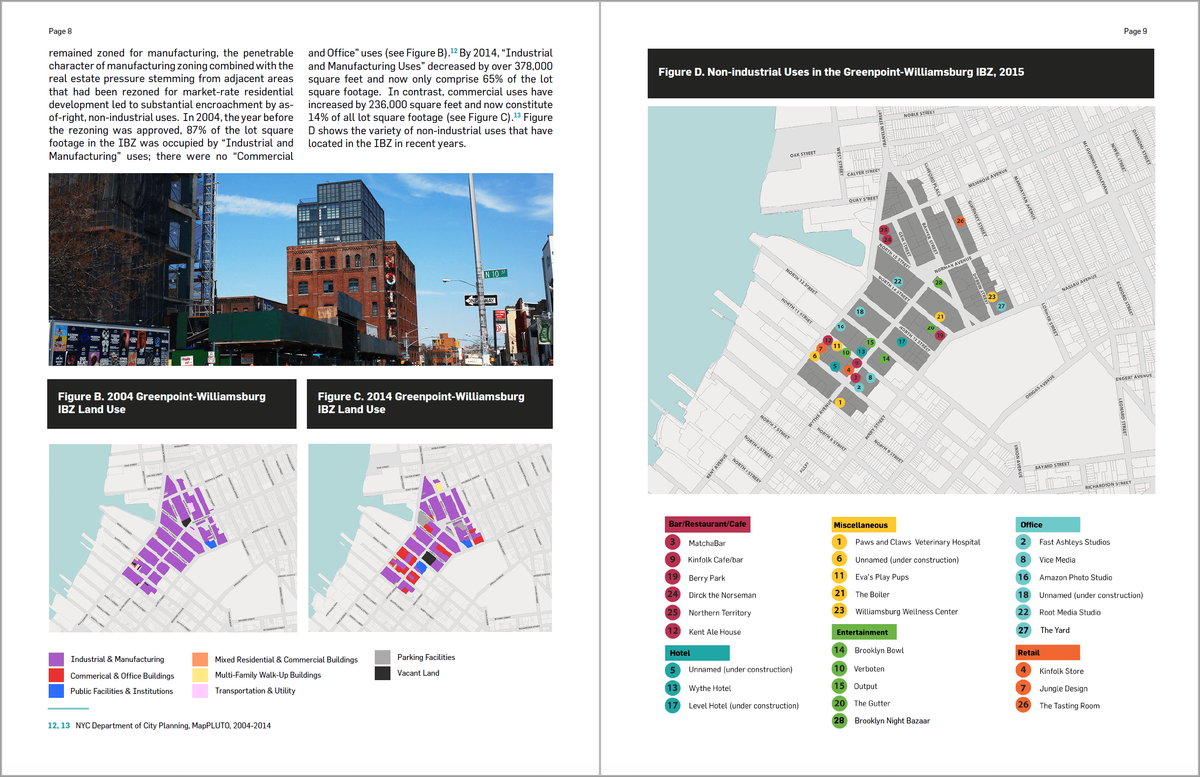Click the red Commercial & Office Buildings swatch
1200x777 pixels.
click(56, 676)
